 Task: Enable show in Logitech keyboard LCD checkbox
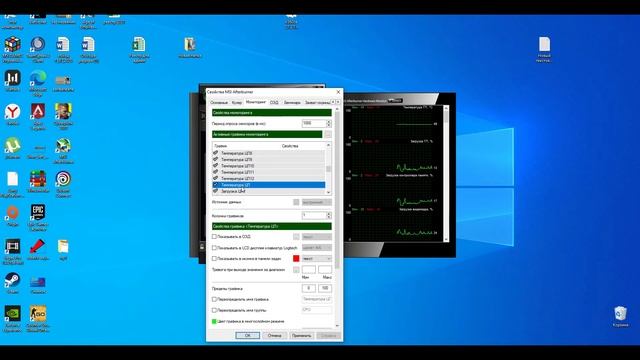[214, 248]
